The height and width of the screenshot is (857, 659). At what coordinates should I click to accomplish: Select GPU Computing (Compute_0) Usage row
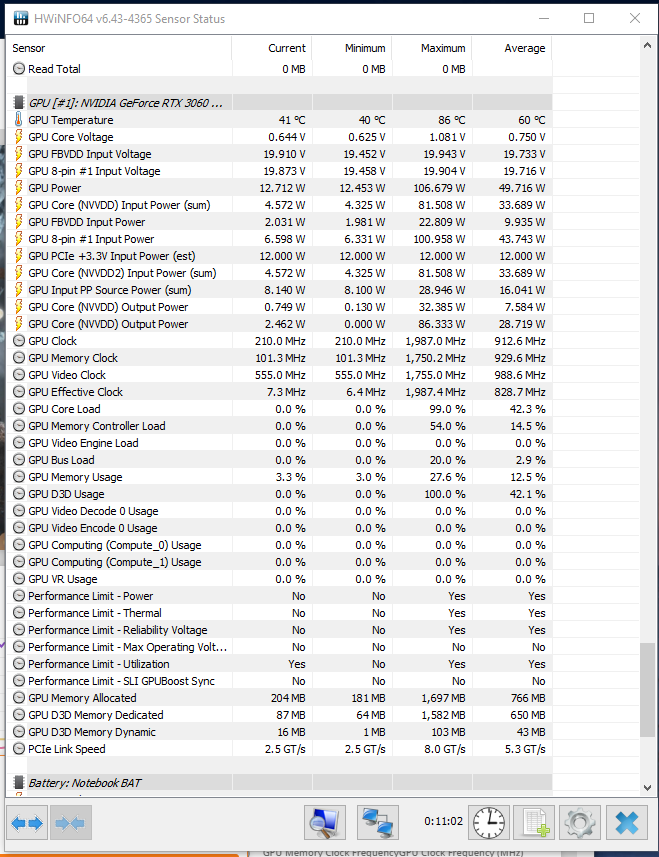(279, 545)
